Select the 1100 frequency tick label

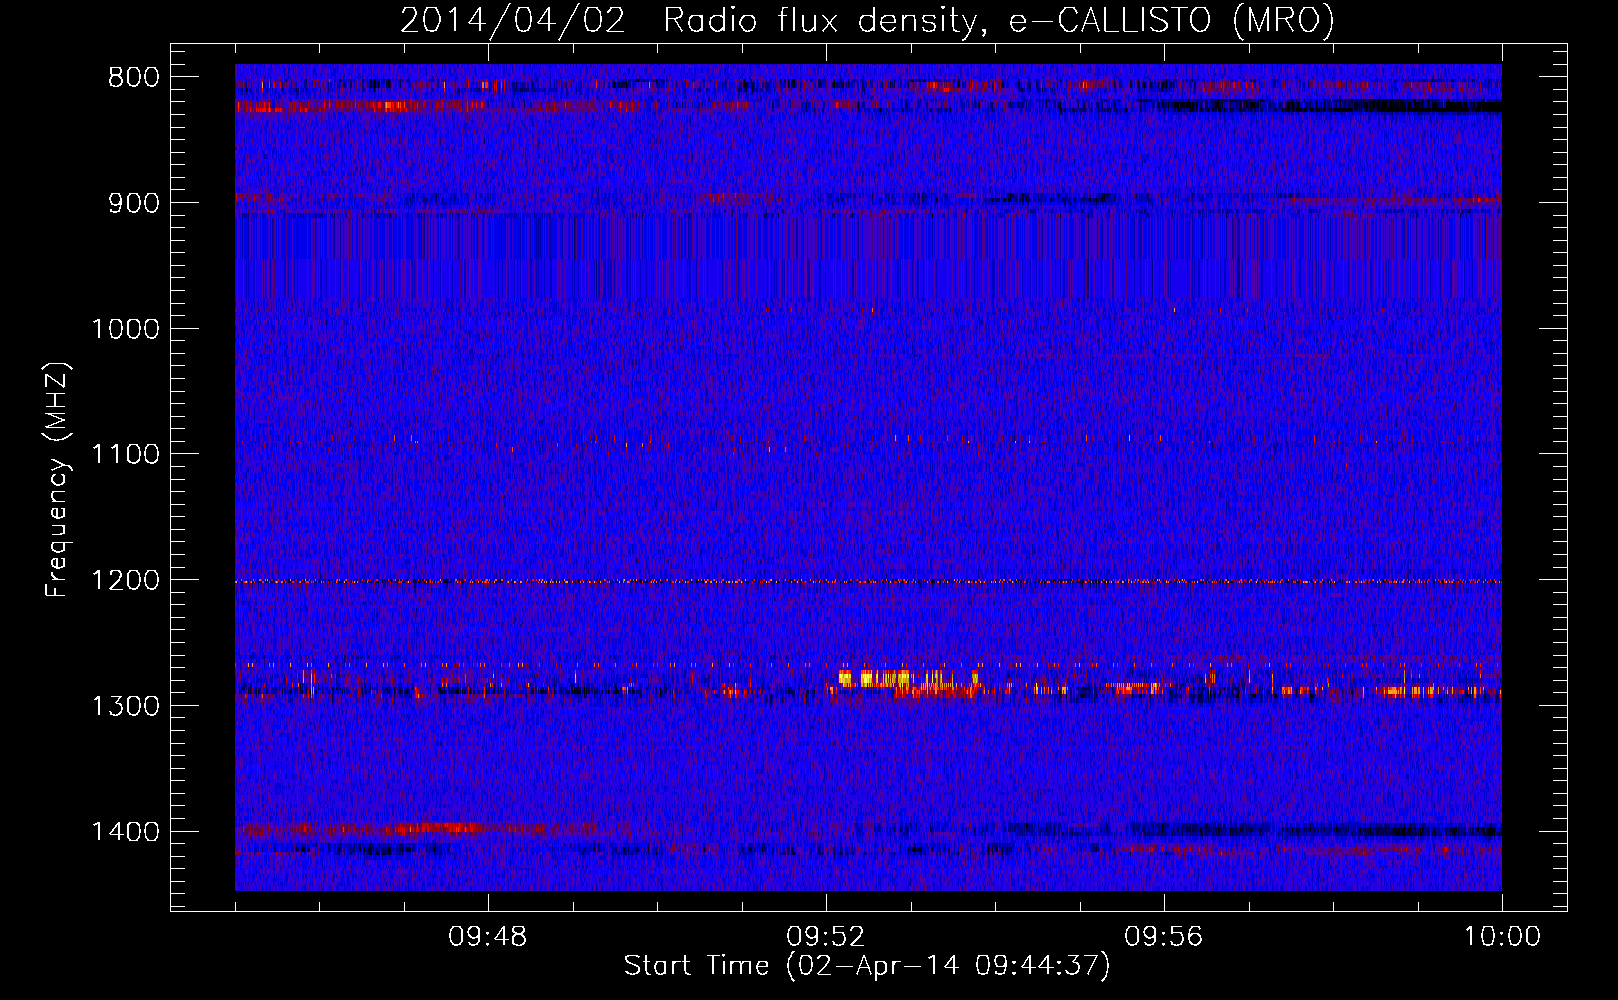126,455
